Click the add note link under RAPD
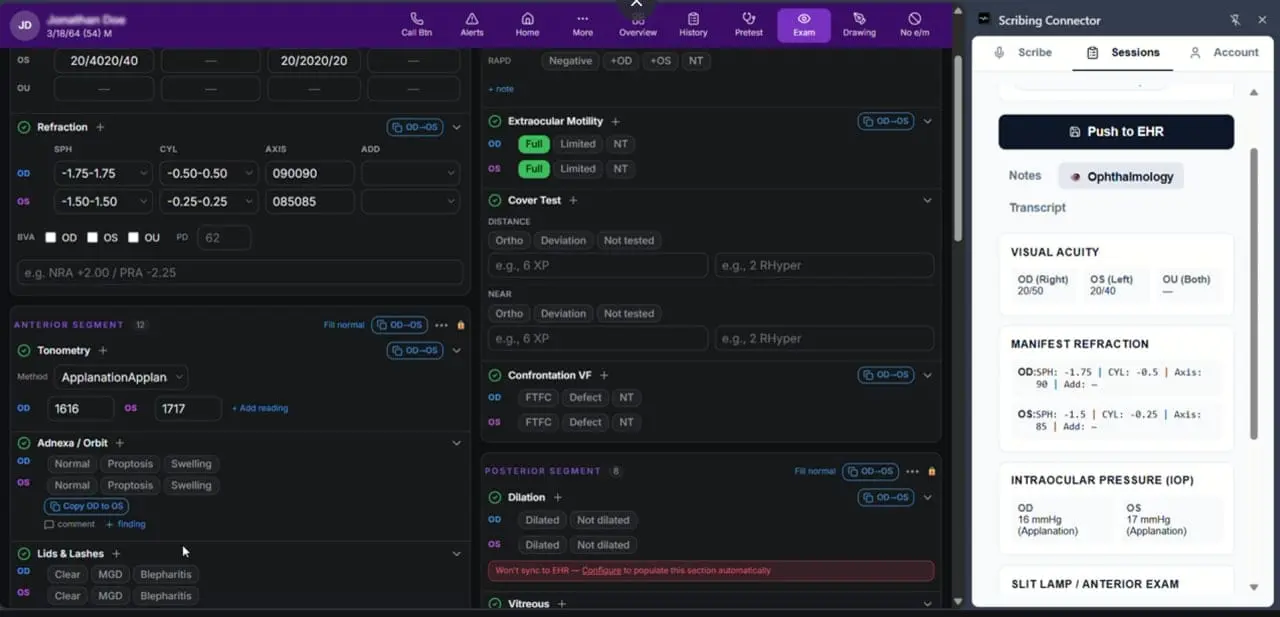The image size is (1280, 617). 501,89
